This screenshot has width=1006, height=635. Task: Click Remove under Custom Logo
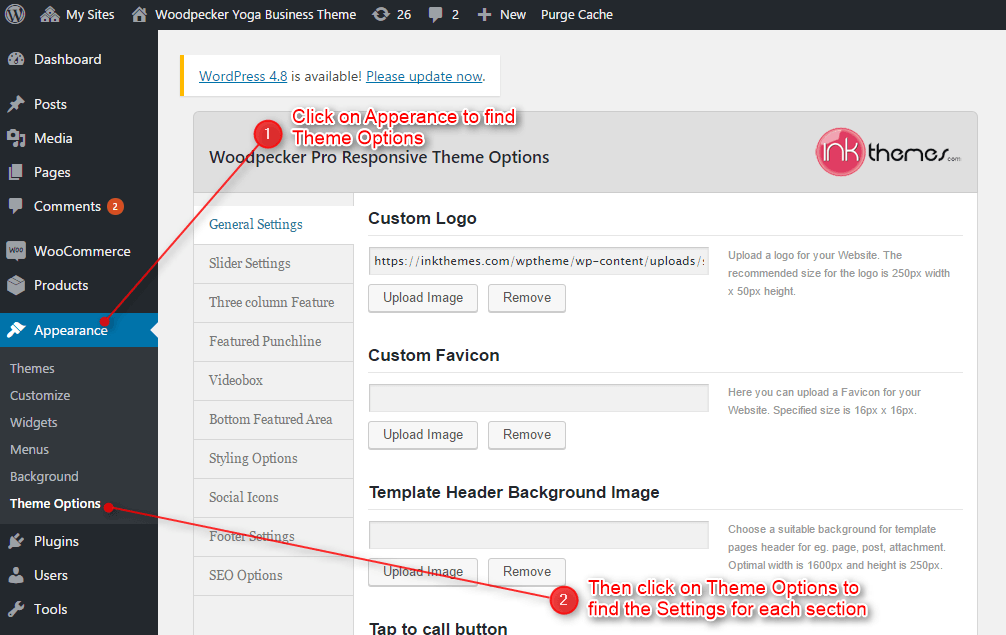pos(527,298)
